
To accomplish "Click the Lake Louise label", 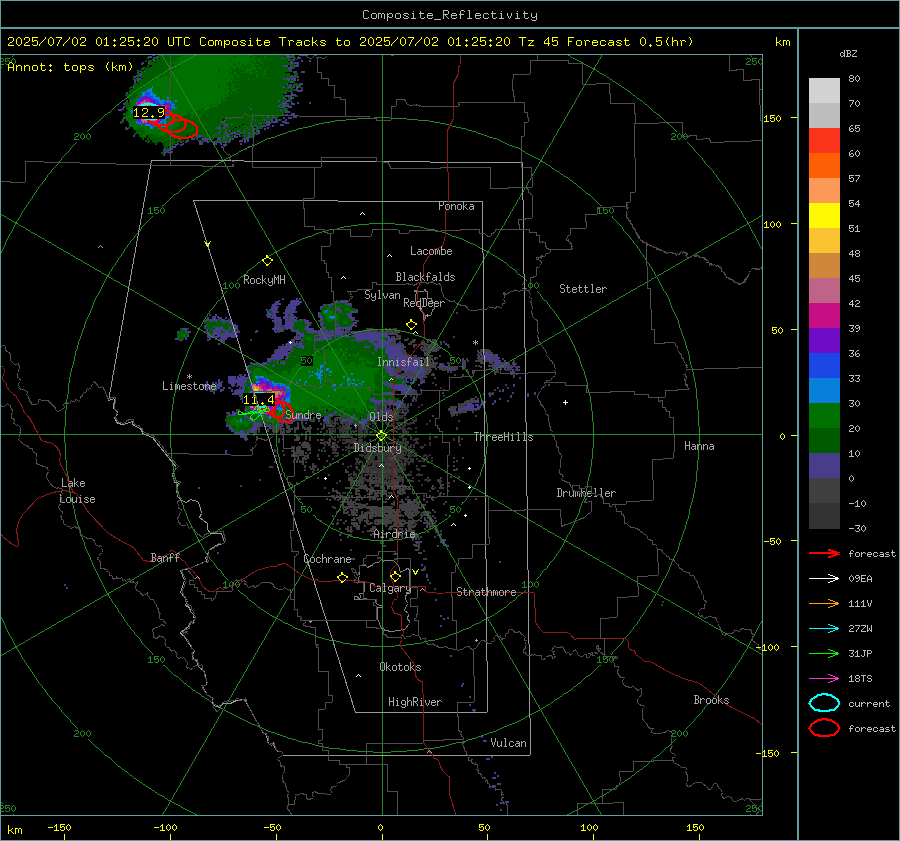I will (78, 491).
